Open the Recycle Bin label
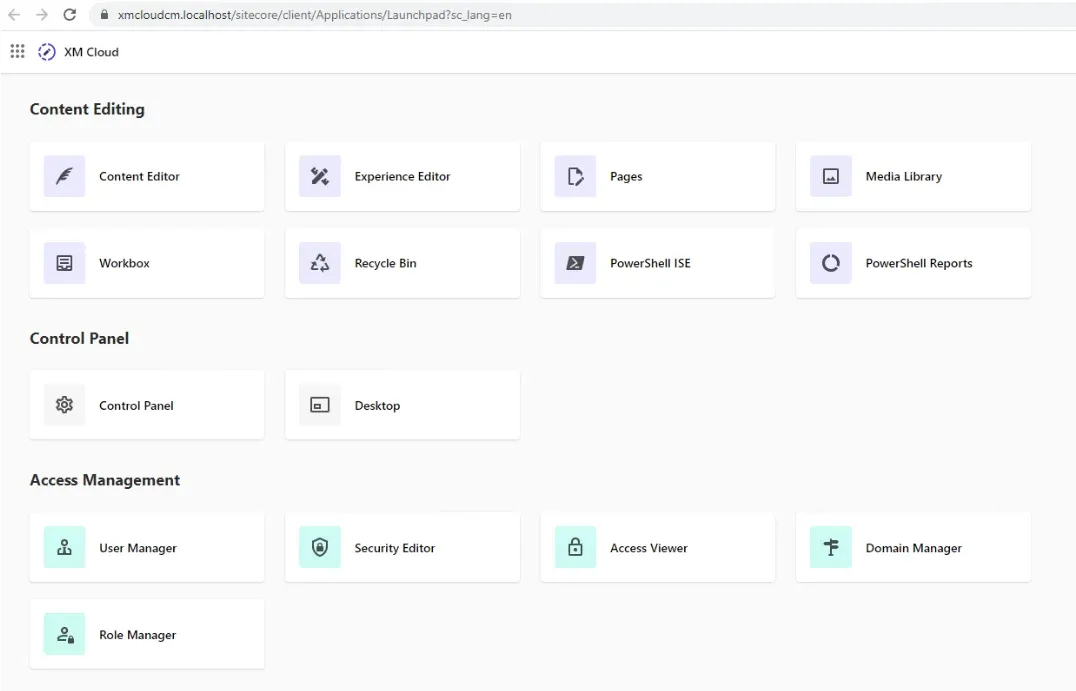The image size is (1076, 691). (x=385, y=263)
